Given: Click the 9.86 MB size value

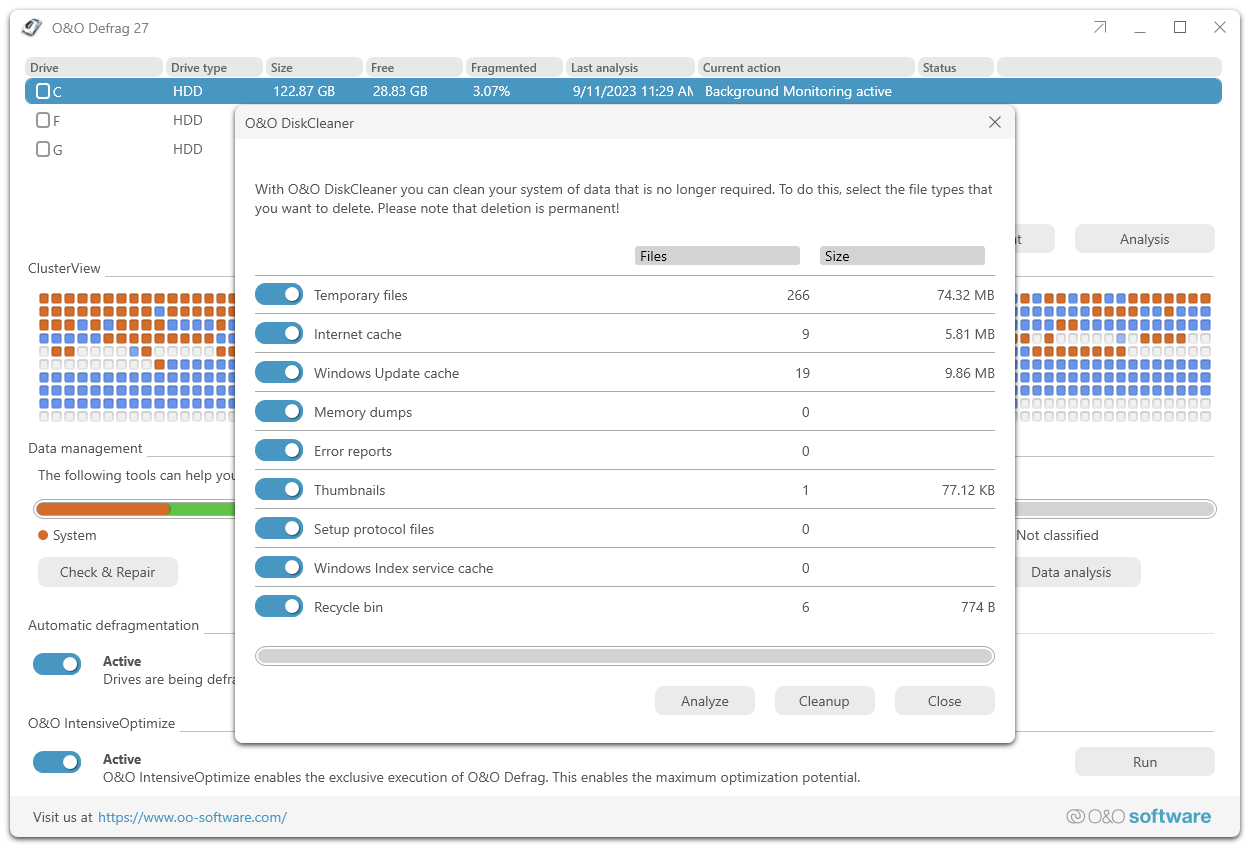Looking at the screenshot, I should click(970, 373).
